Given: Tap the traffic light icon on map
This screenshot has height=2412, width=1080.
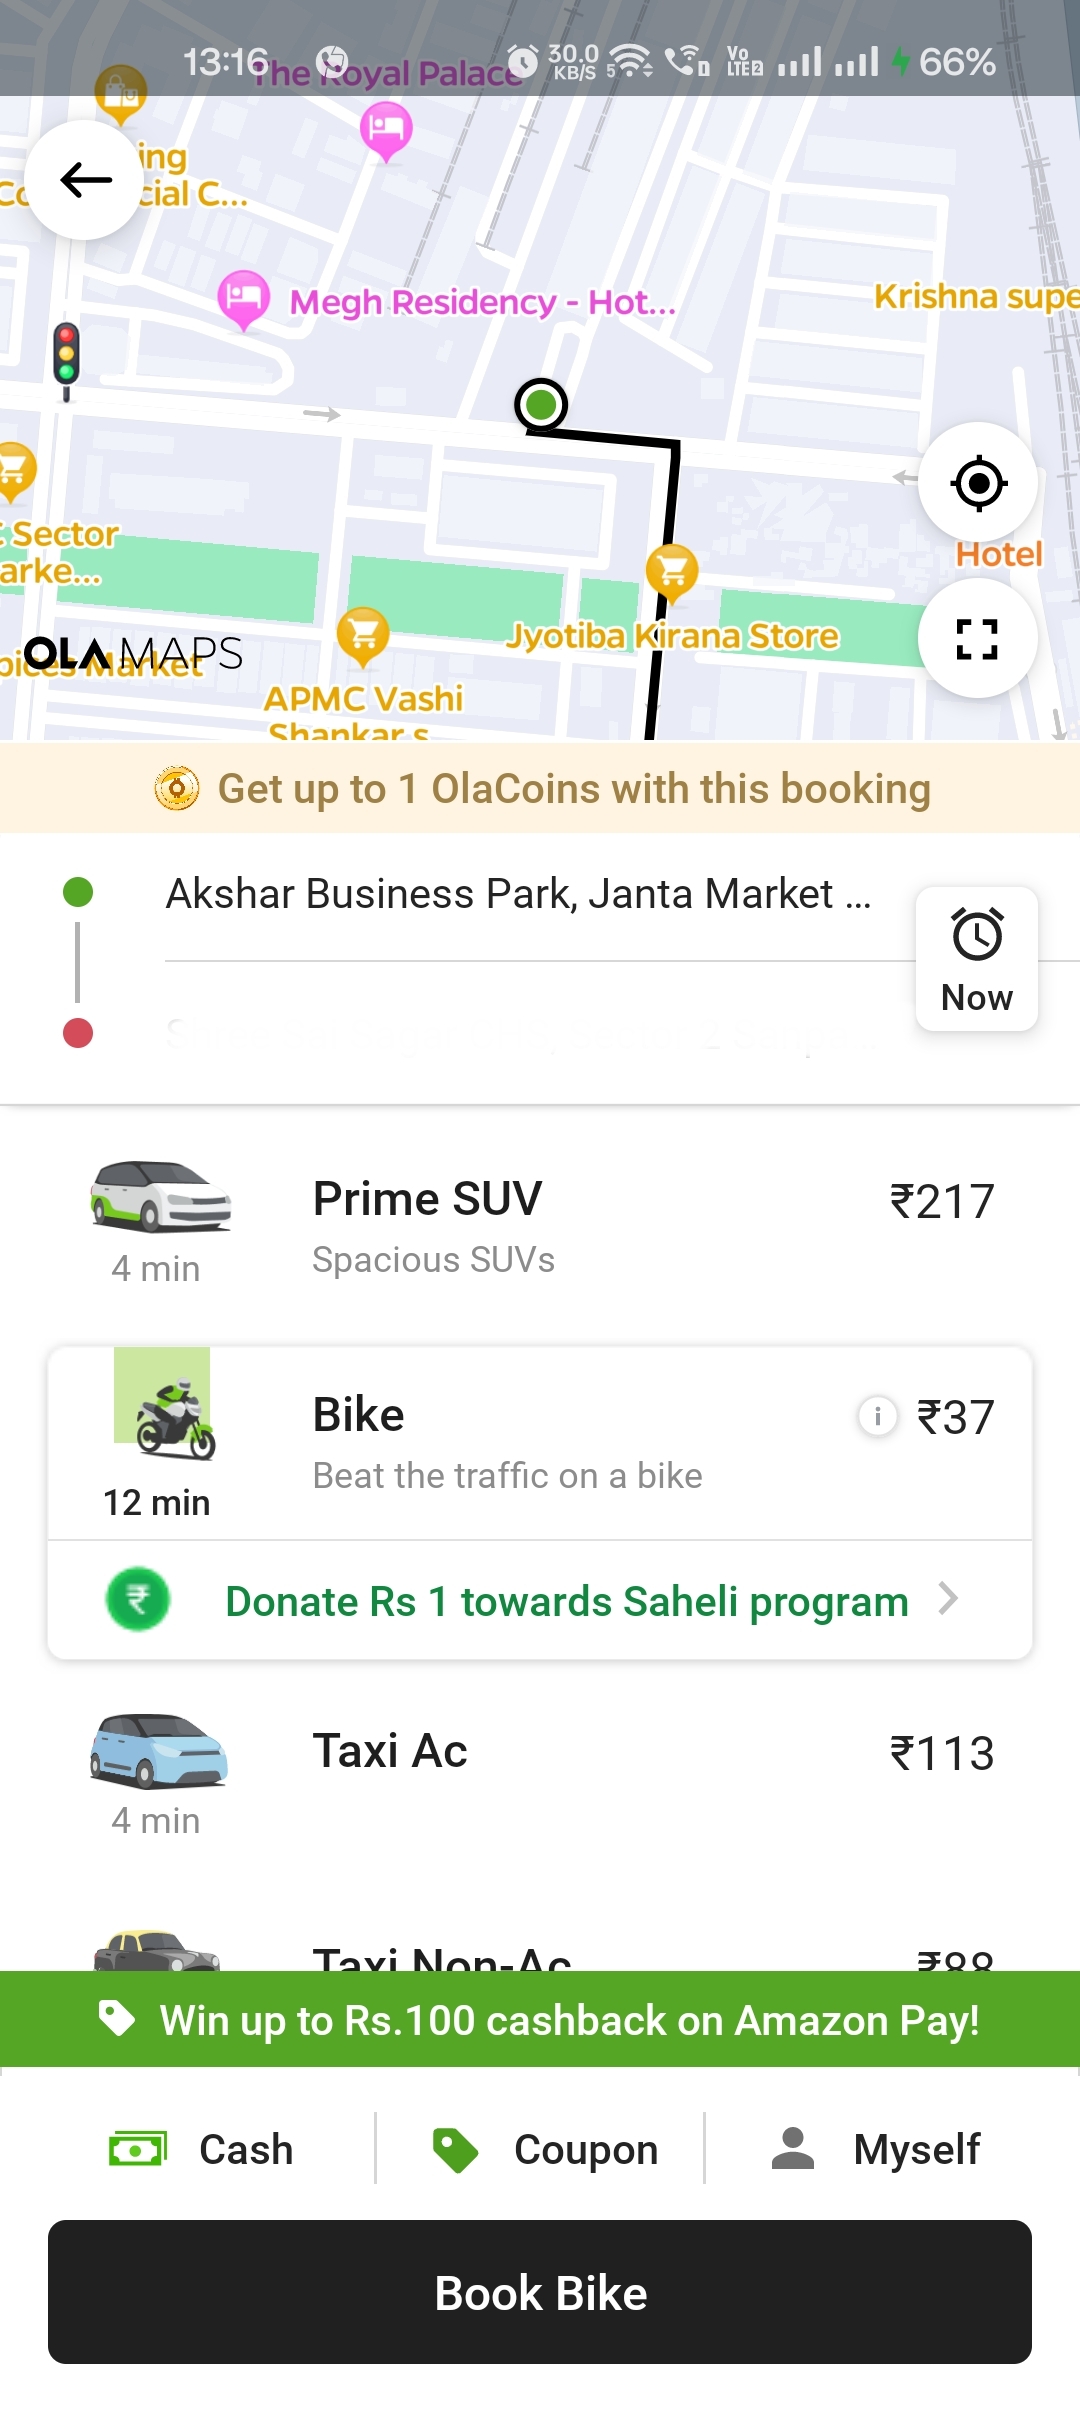Looking at the screenshot, I should coord(66,357).
